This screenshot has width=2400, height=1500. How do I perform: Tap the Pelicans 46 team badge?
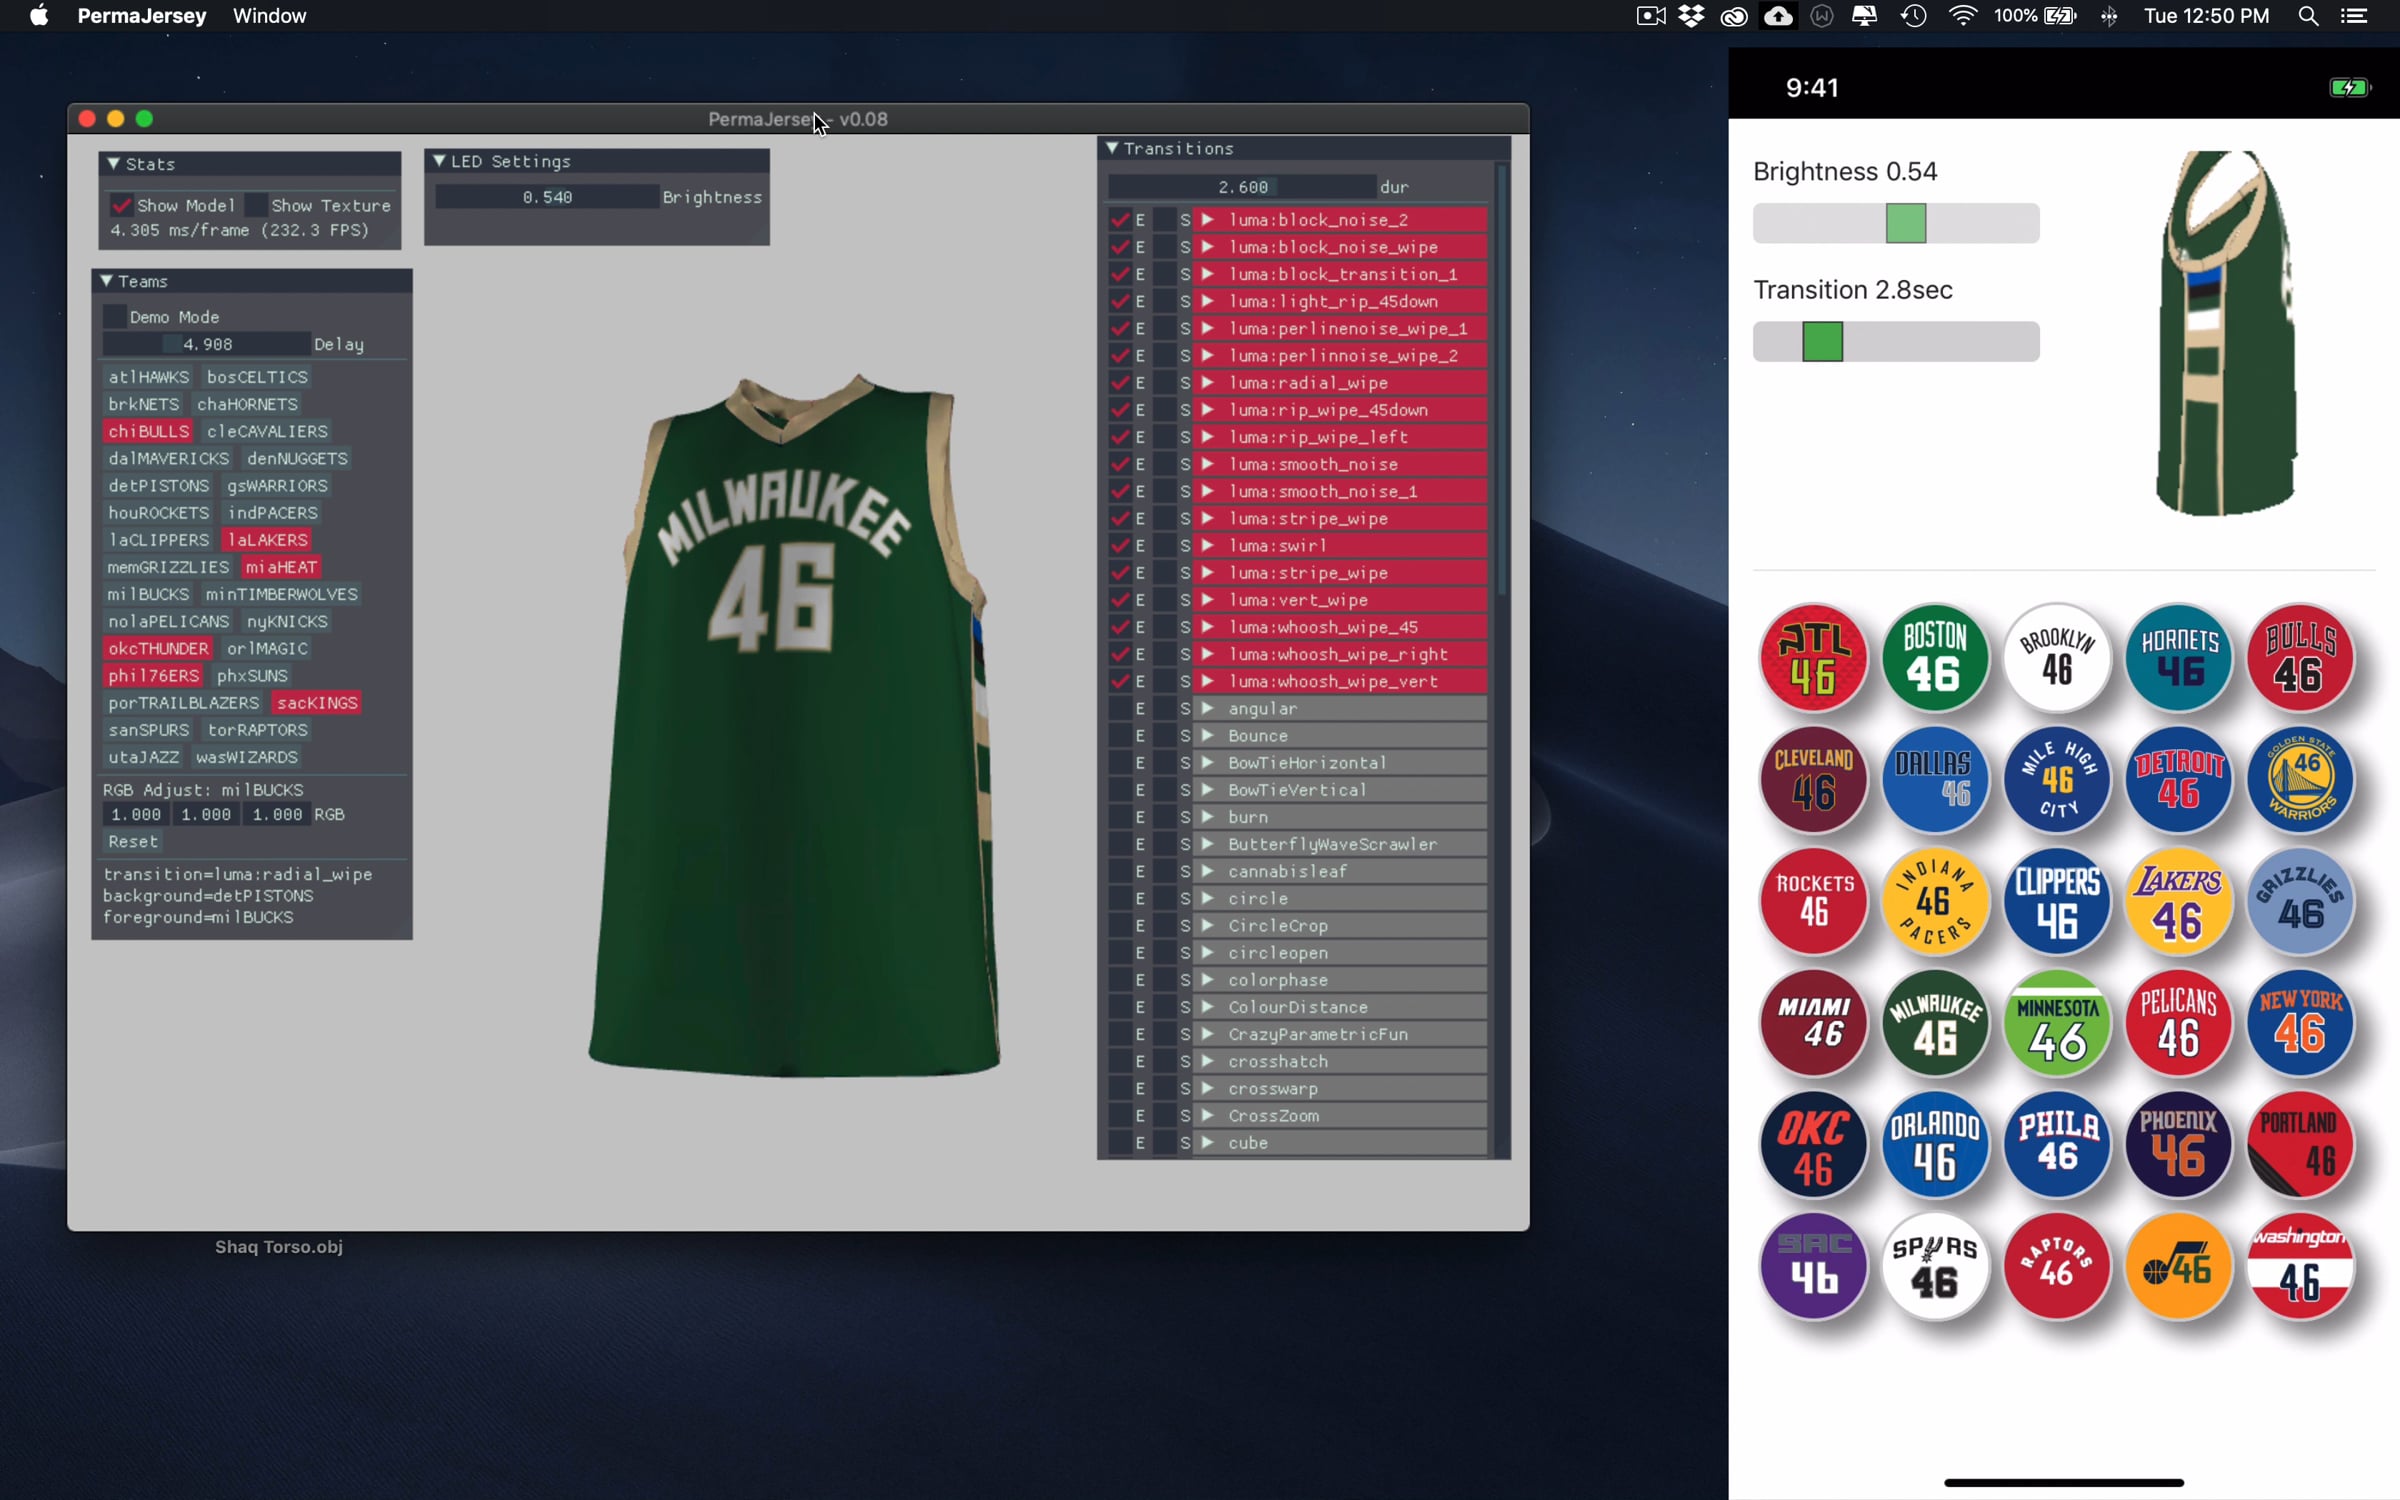click(2179, 1023)
